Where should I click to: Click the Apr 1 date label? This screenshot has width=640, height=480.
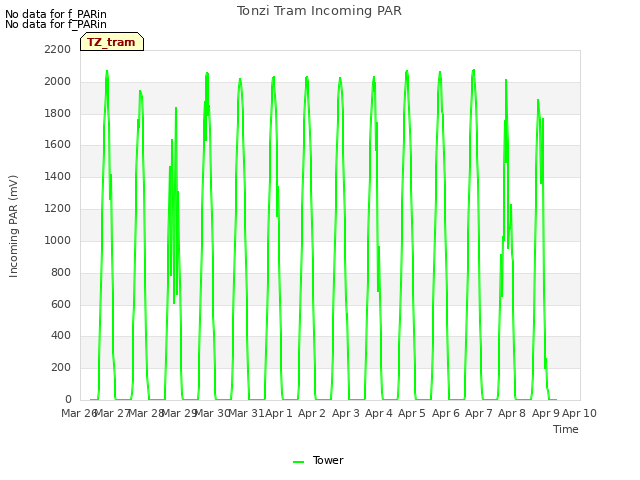tap(279, 413)
